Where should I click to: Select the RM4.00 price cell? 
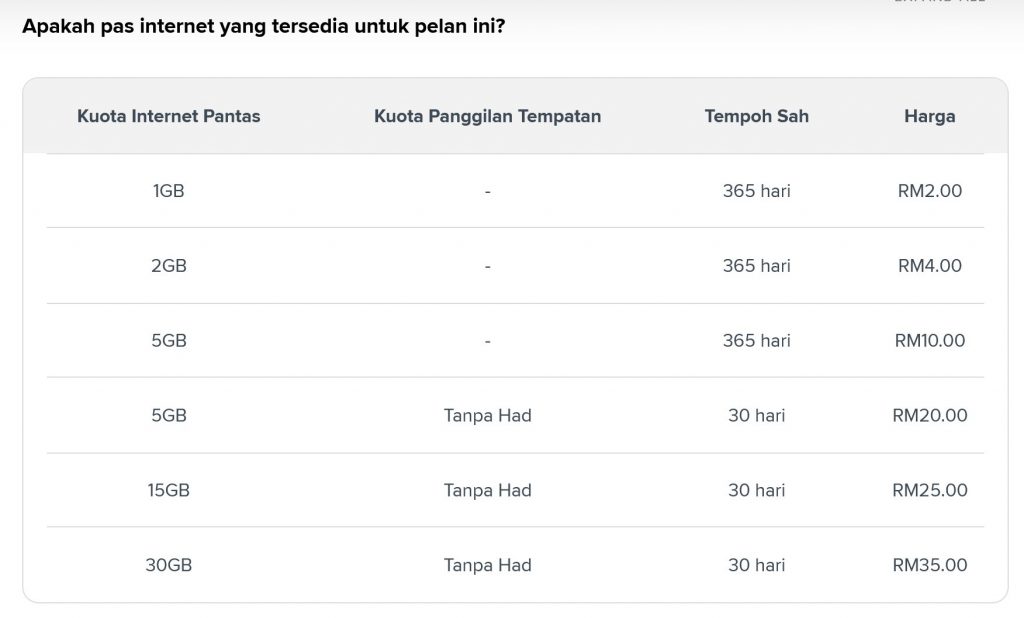pyautogui.click(x=929, y=266)
